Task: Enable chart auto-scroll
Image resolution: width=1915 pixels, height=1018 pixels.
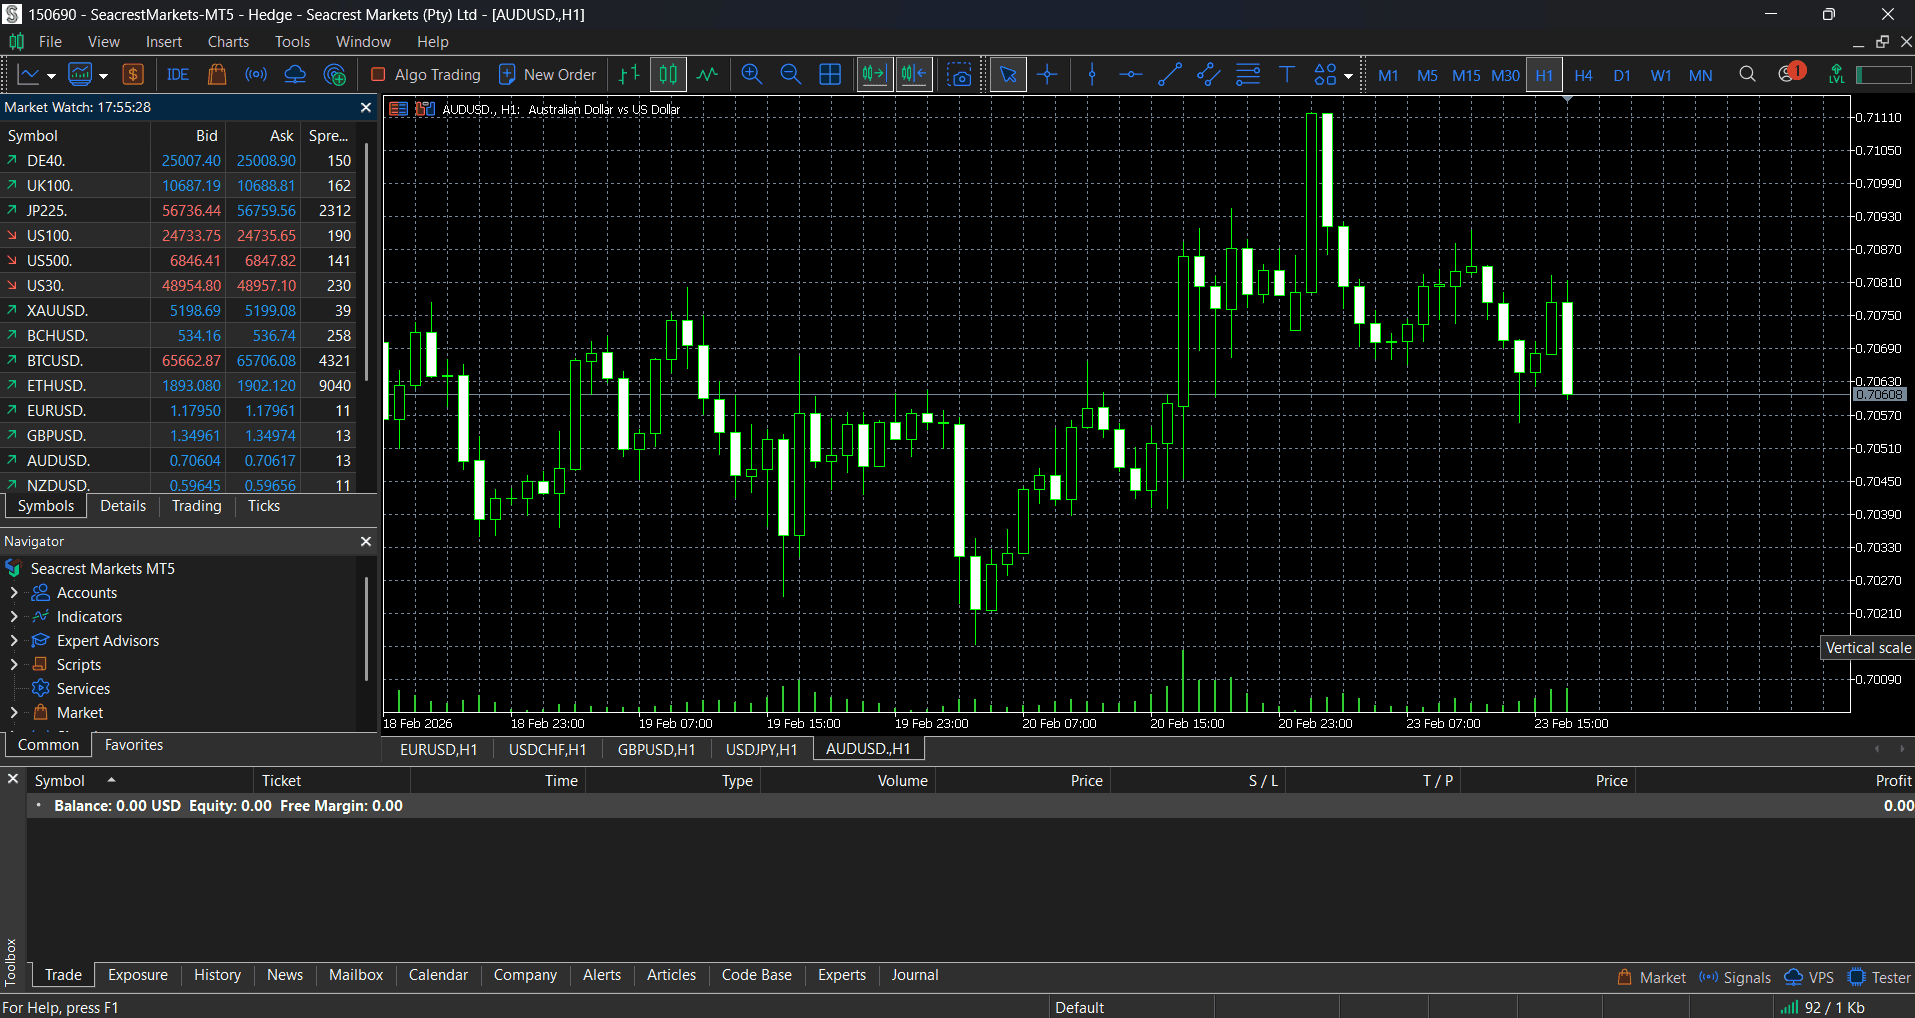Action: coord(874,74)
